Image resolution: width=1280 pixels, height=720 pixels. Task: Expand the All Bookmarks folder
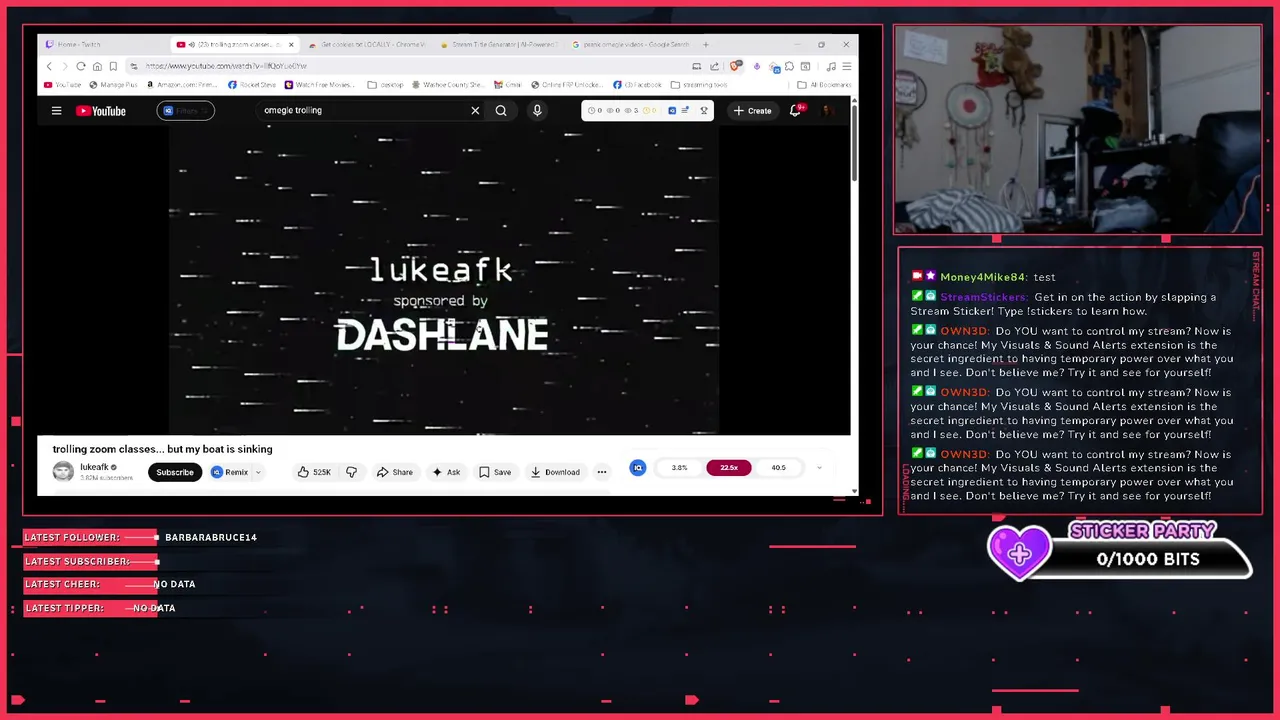pyautogui.click(x=824, y=85)
